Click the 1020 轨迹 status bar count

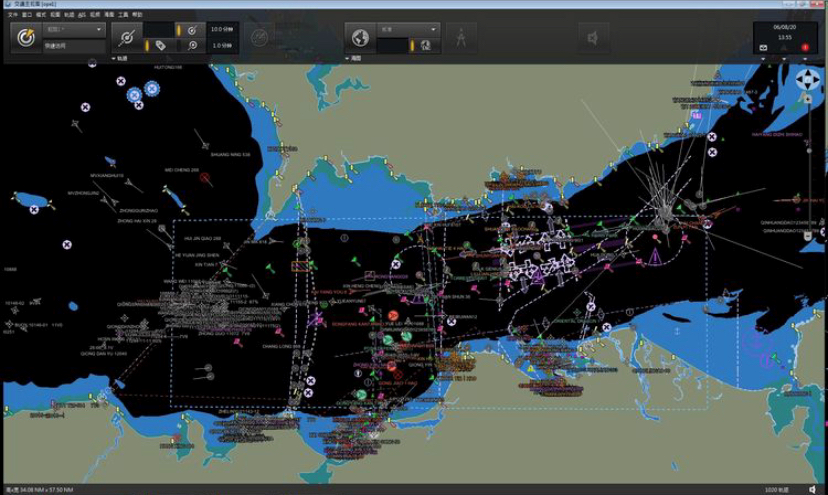[777, 490]
